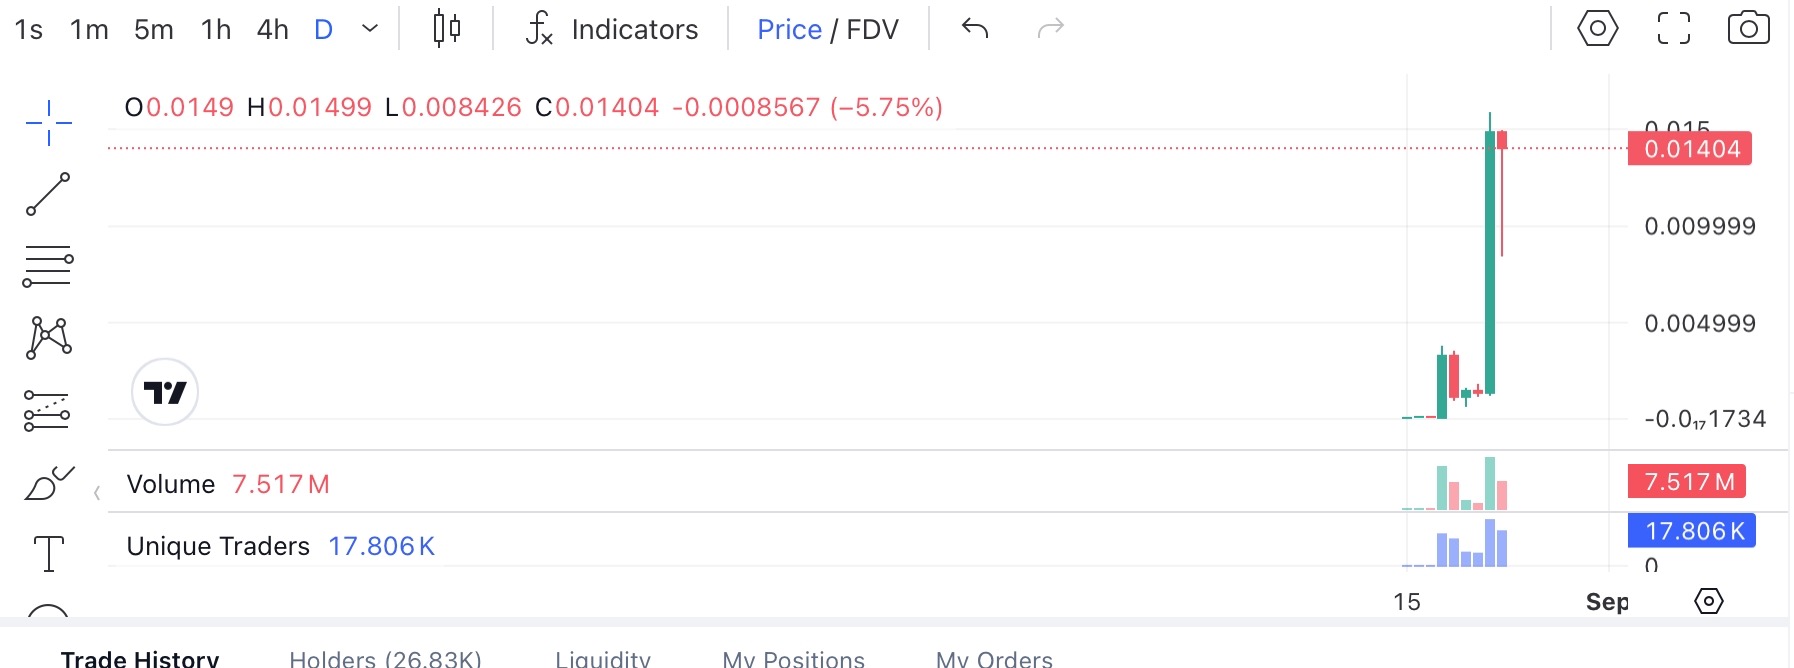This screenshot has height=668, width=1794.
Task: Expand the timeframe interval dropdown
Action: (x=370, y=29)
